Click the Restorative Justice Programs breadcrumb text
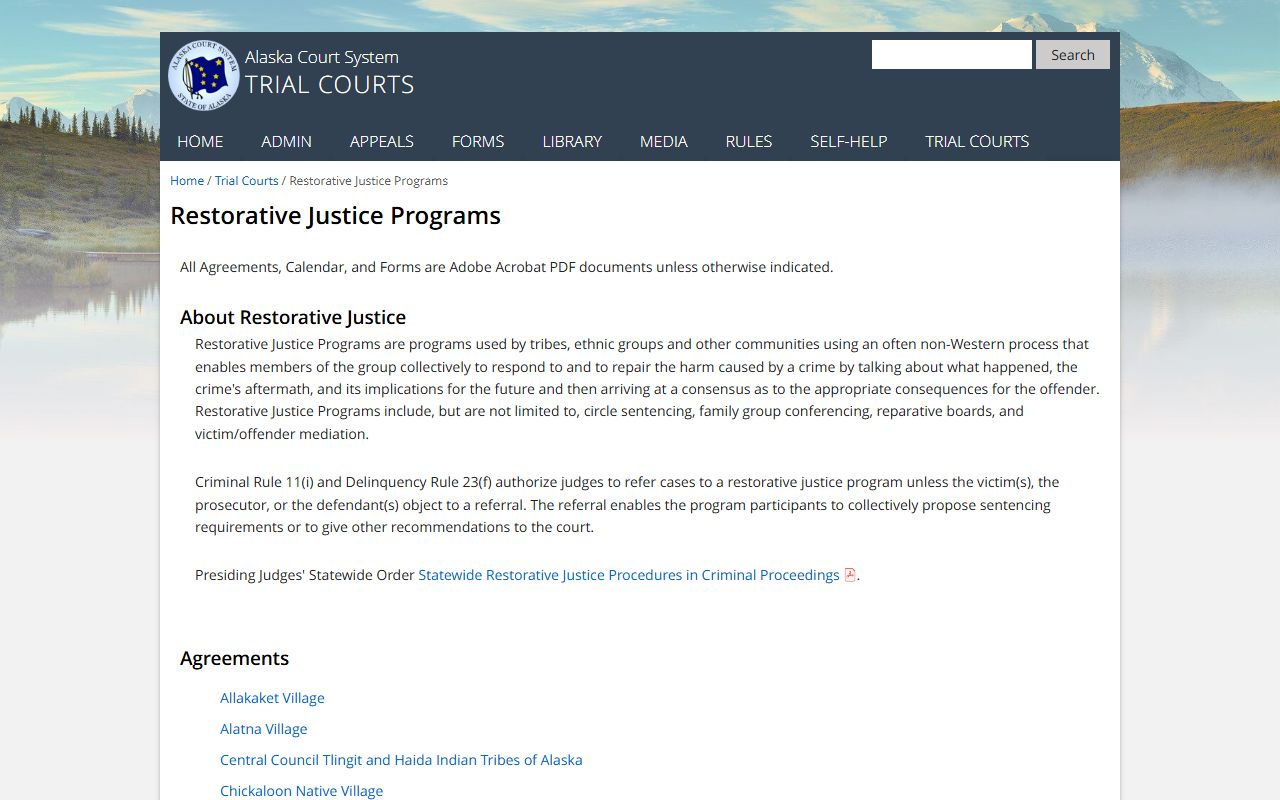1280x800 pixels. pyautogui.click(x=368, y=181)
